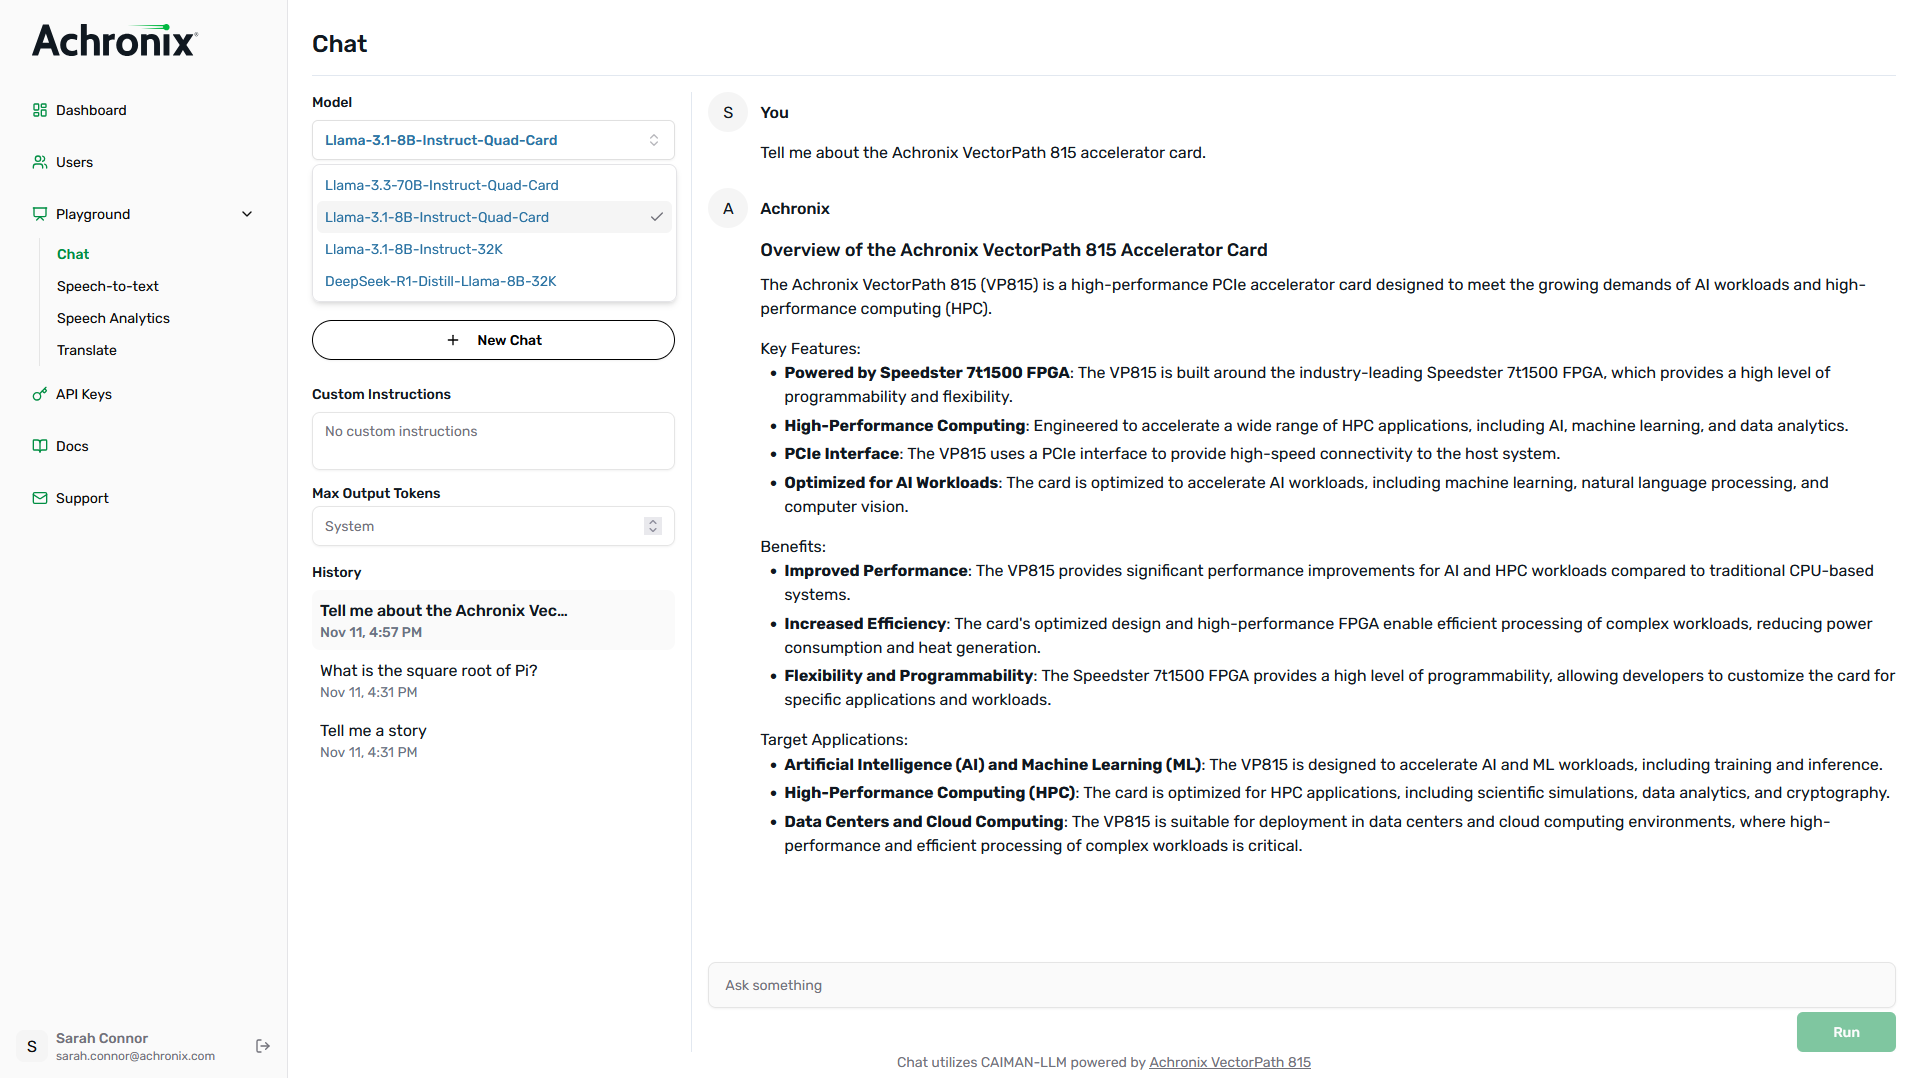The image size is (1919, 1078).
Task: Choose DeepSeek-R1-Distill-Llama-8B-32K from model list
Action: [441, 281]
